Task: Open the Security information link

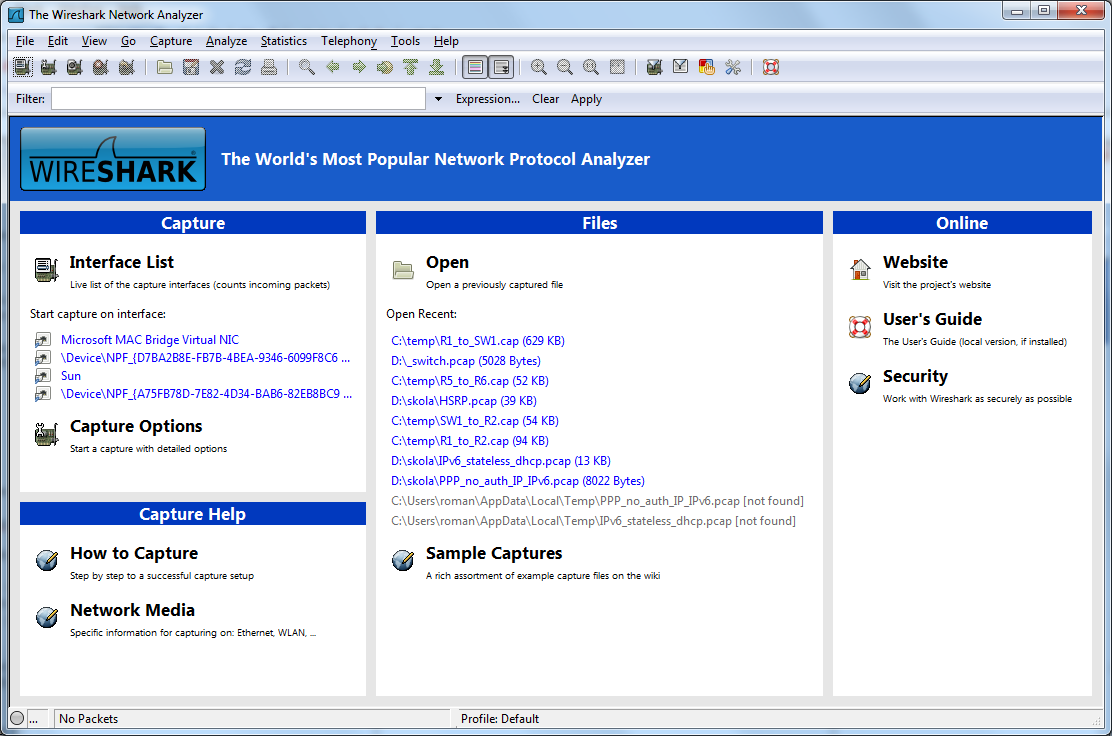Action: pyautogui.click(x=916, y=377)
